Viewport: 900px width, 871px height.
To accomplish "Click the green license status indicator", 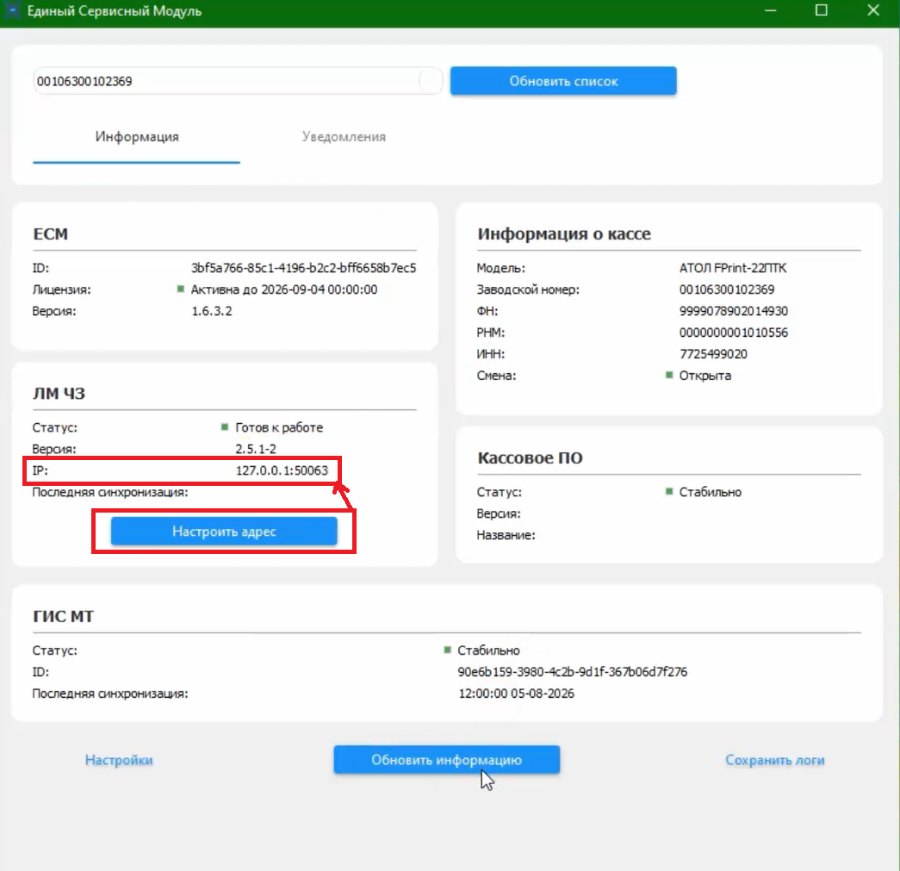I will 181,289.
